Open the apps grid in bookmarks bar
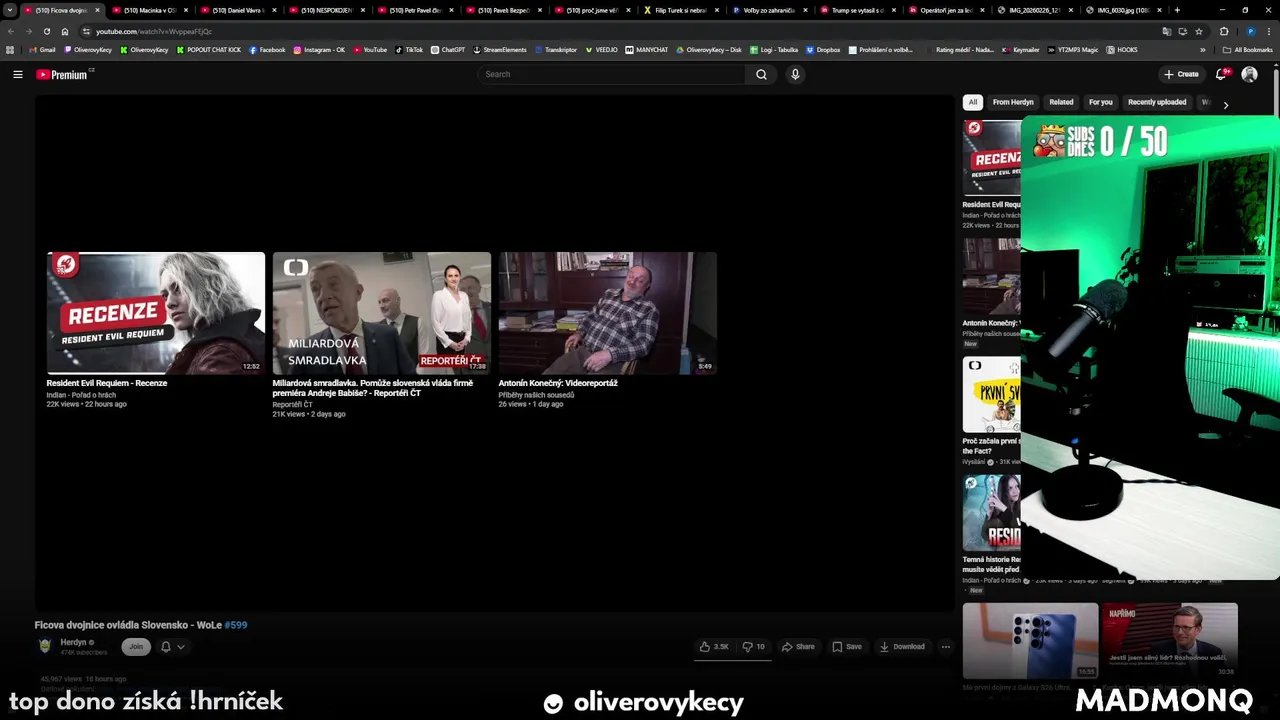Image resolution: width=1280 pixels, height=720 pixels. [x=10, y=49]
